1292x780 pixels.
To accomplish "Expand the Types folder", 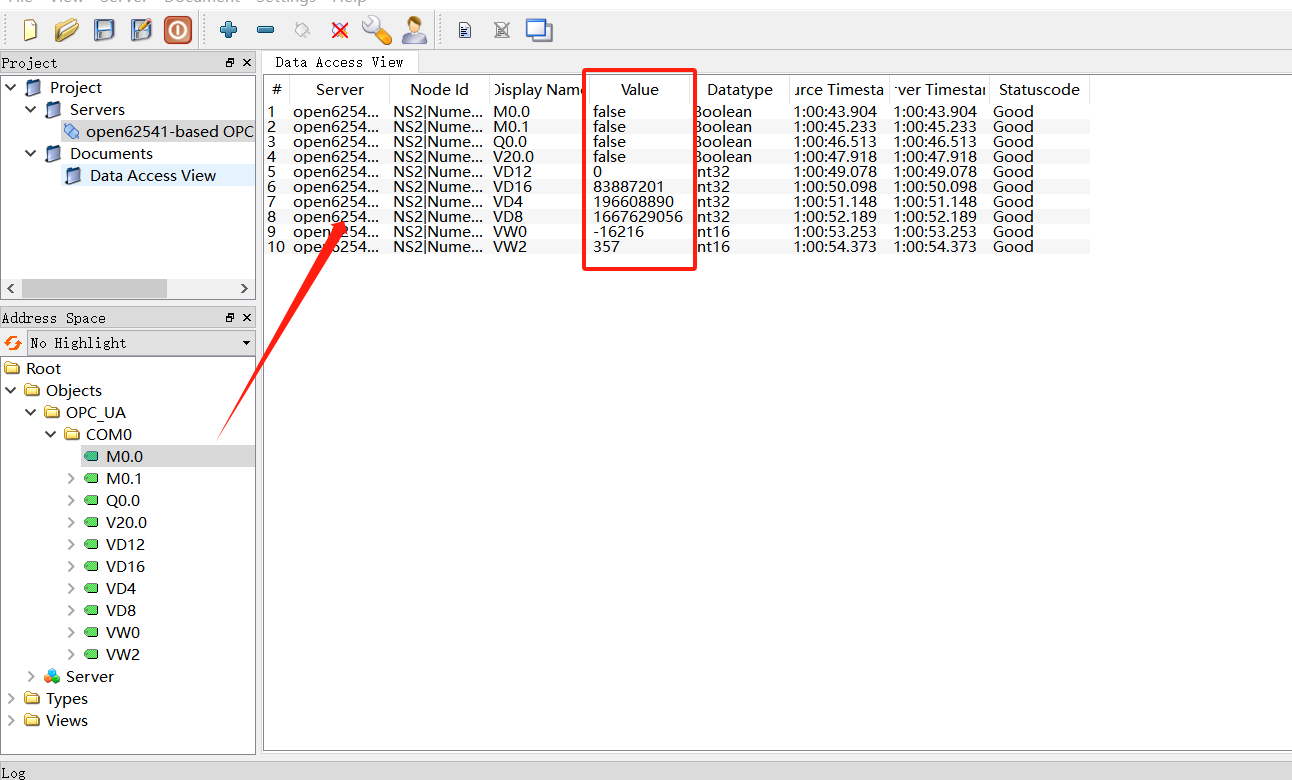I will pos(10,699).
